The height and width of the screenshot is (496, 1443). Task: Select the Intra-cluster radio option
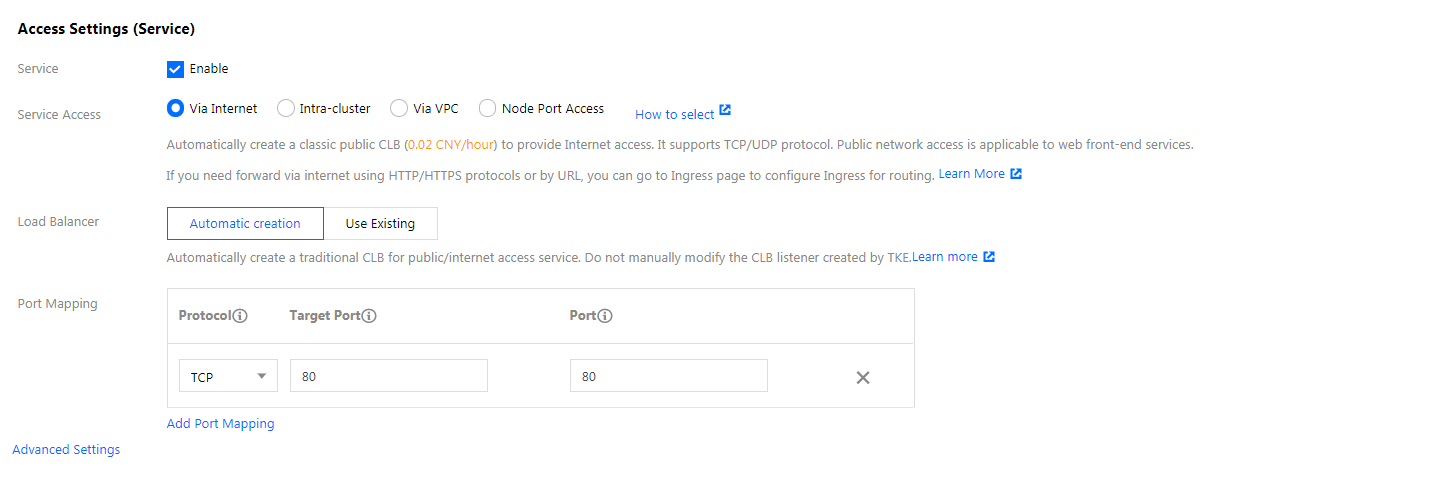(285, 108)
